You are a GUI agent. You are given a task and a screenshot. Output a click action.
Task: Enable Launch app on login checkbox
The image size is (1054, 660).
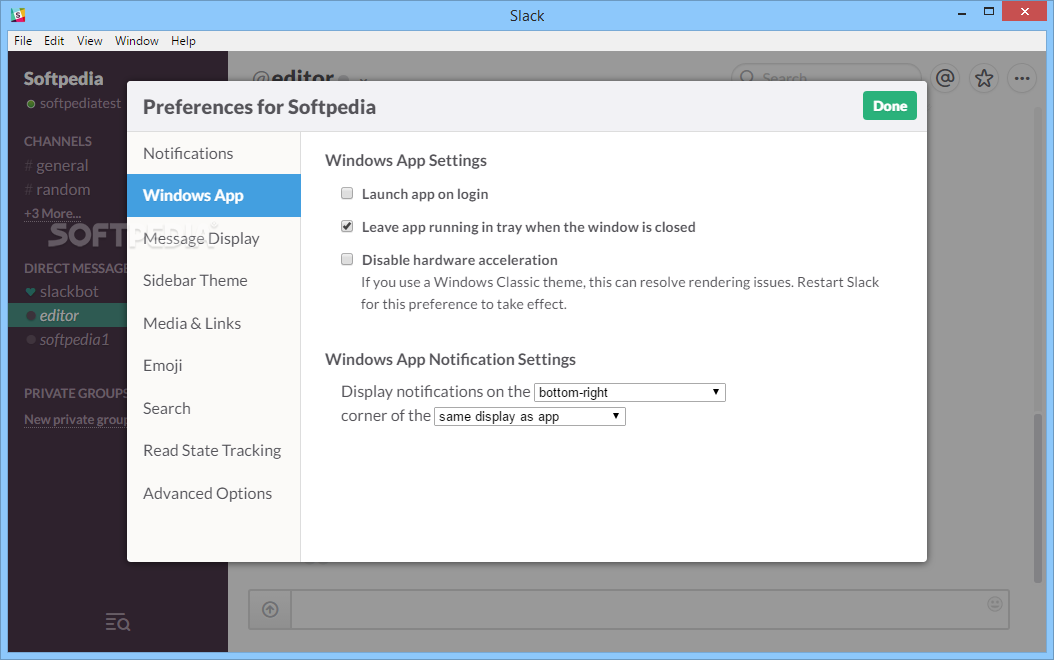347,194
